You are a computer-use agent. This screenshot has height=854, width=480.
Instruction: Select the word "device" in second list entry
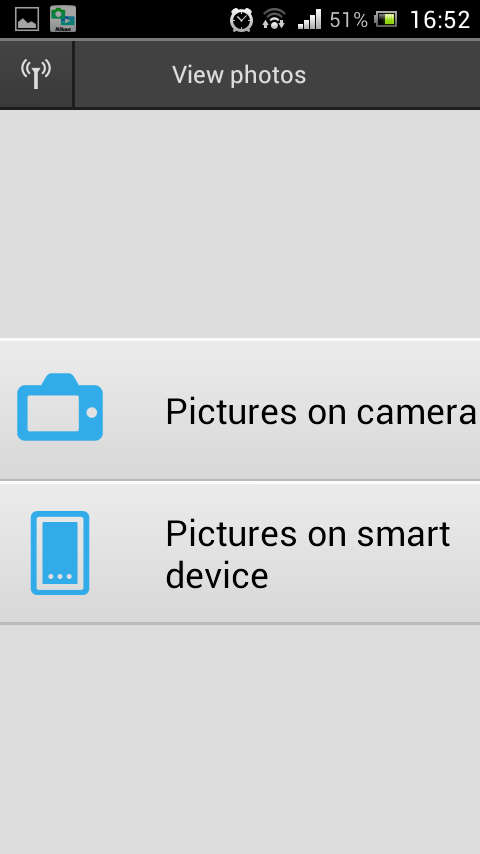(217, 575)
